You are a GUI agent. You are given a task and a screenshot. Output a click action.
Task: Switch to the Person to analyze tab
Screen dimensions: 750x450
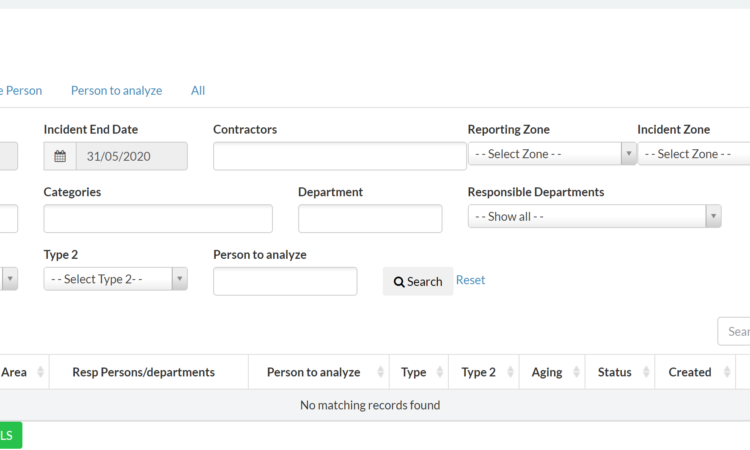tap(116, 90)
